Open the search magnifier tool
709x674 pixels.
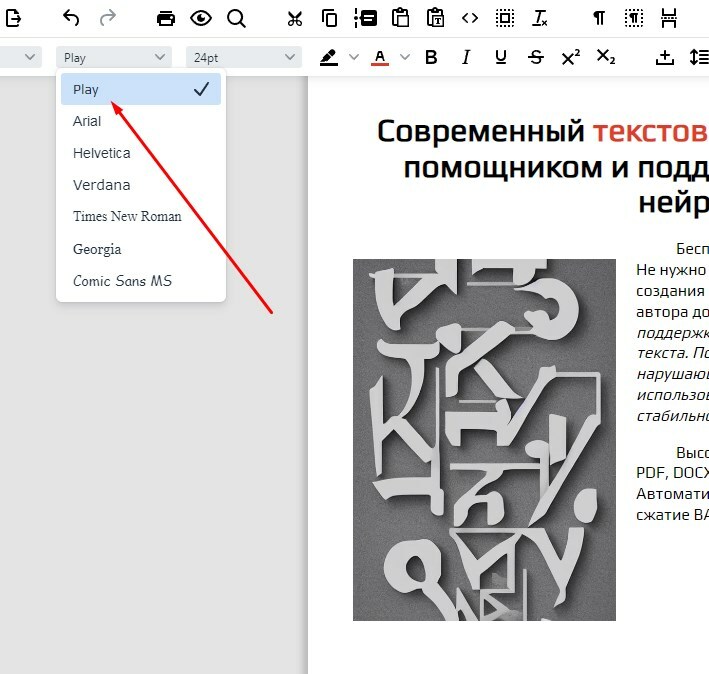(236, 18)
